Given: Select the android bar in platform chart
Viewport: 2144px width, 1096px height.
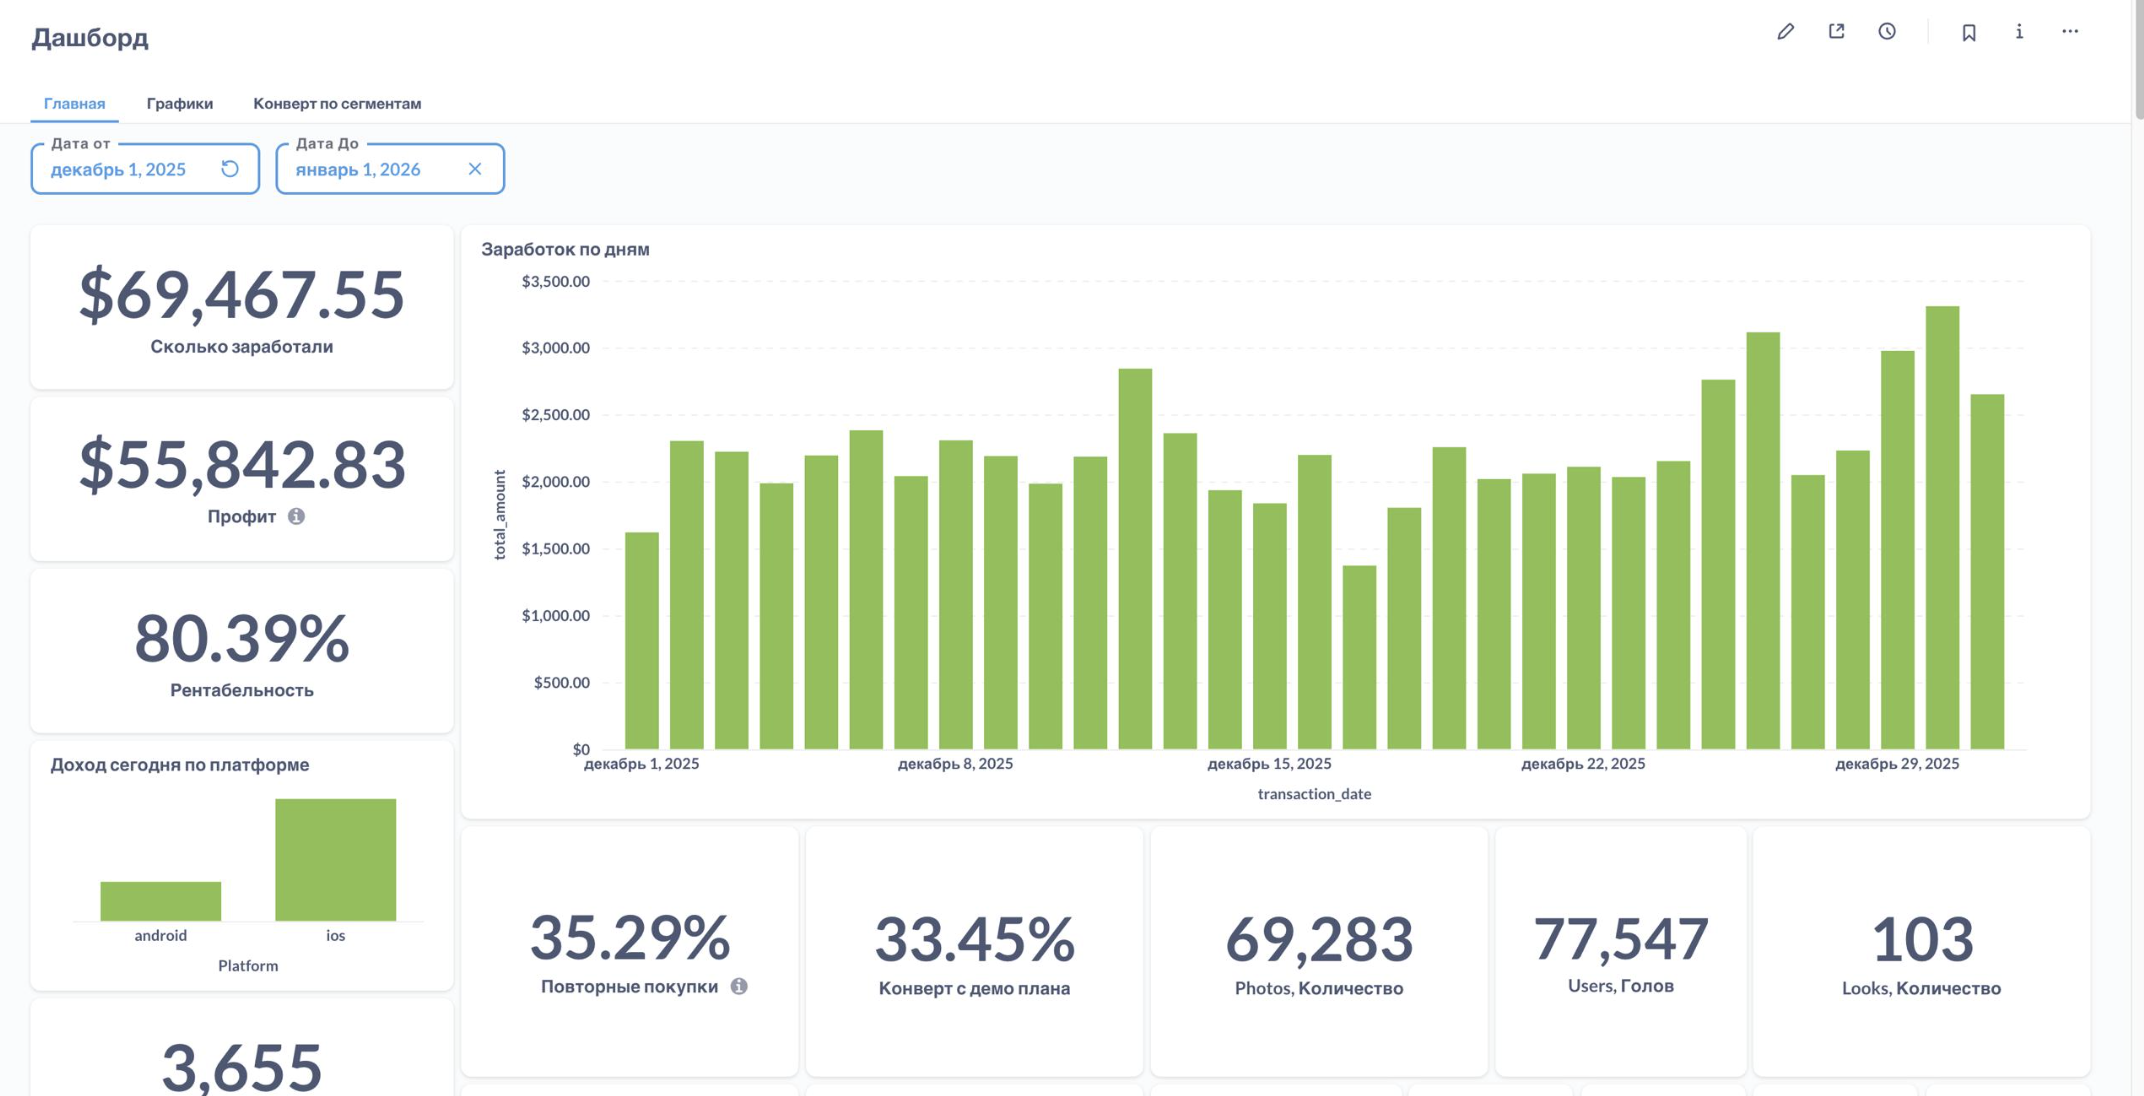Looking at the screenshot, I should (160, 900).
